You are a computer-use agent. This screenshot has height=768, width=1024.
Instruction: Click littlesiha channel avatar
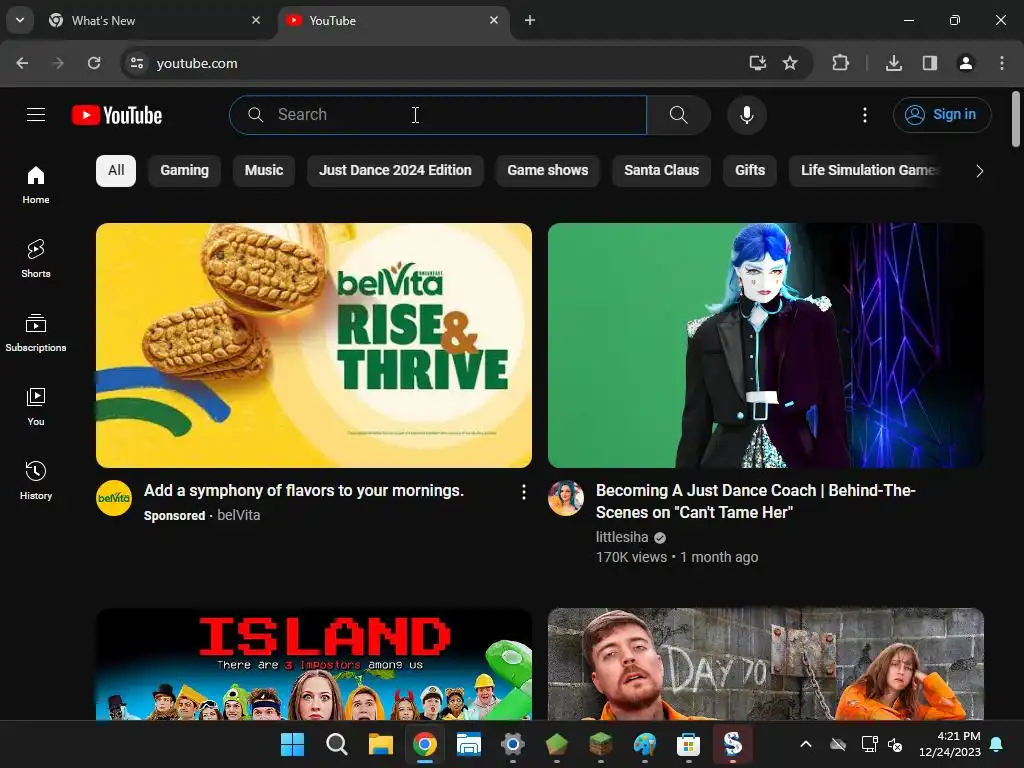coord(566,498)
